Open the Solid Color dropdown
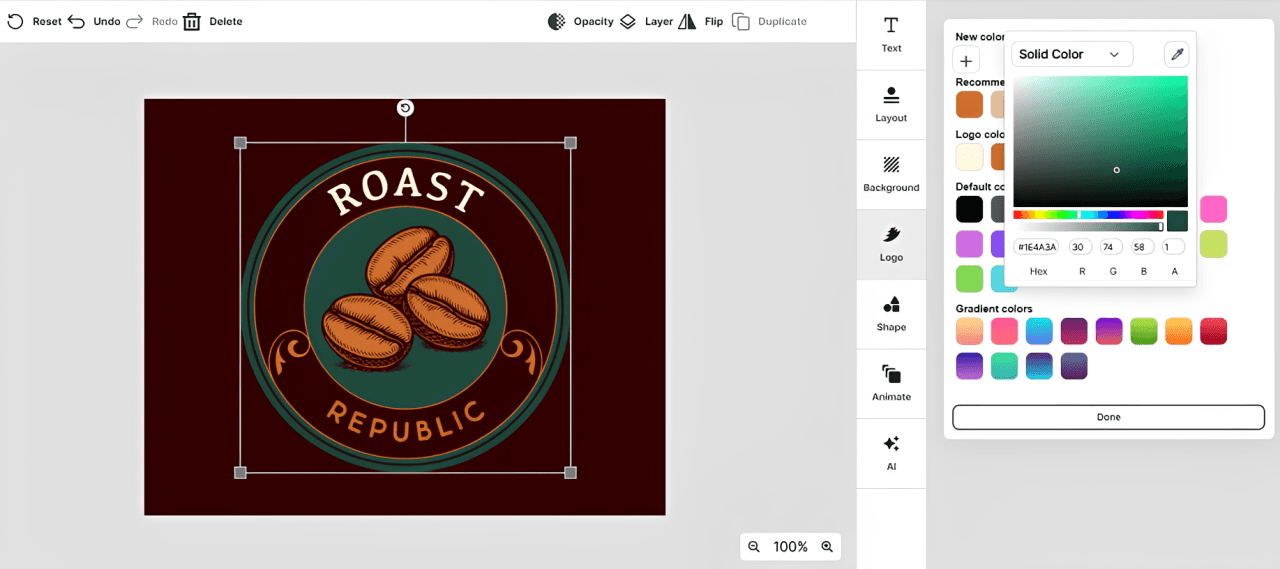Image resolution: width=1280 pixels, height=569 pixels. click(x=1072, y=54)
